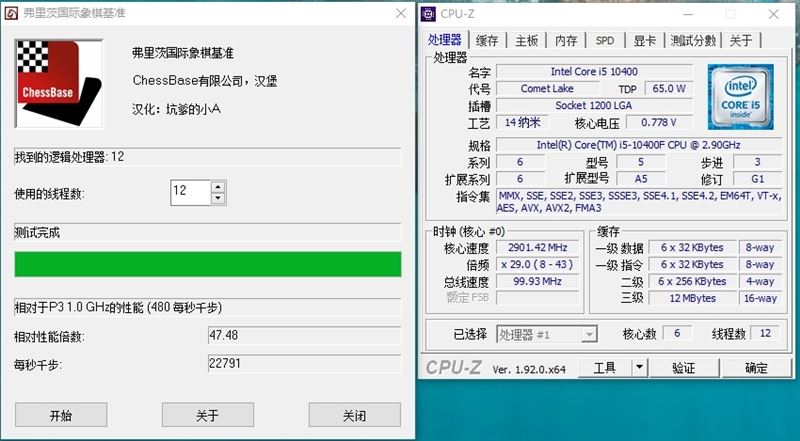Click the CPU-Z Ver. 1.92.0.x64 version text

click(529, 369)
